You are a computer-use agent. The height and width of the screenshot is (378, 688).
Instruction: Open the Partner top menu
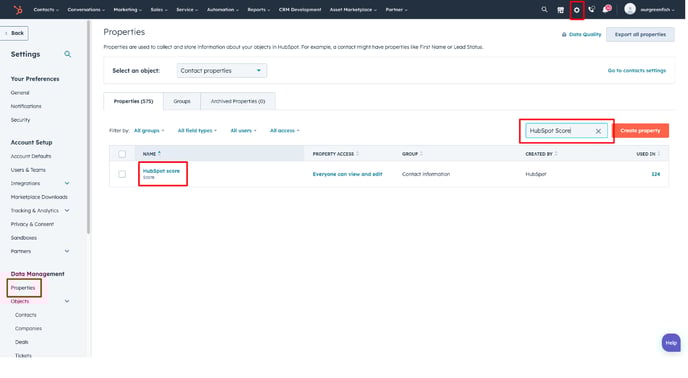tap(396, 10)
